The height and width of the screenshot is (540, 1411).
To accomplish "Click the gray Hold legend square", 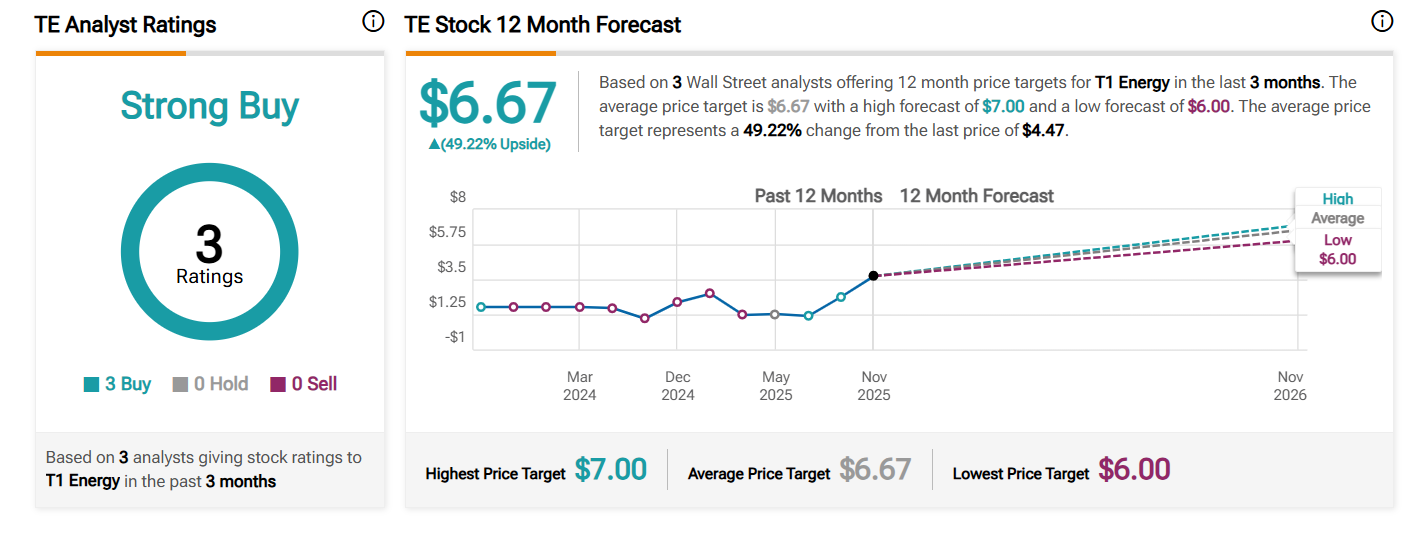I will click(180, 384).
